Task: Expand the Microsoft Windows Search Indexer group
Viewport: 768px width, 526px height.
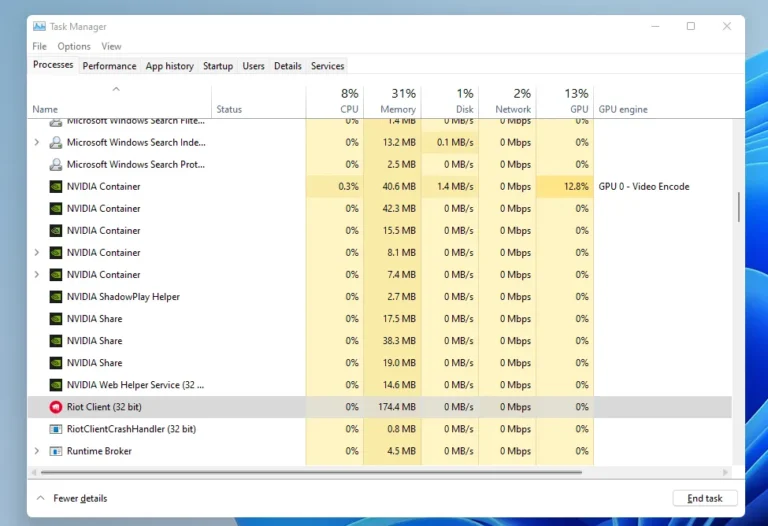Action: [x=37, y=143]
